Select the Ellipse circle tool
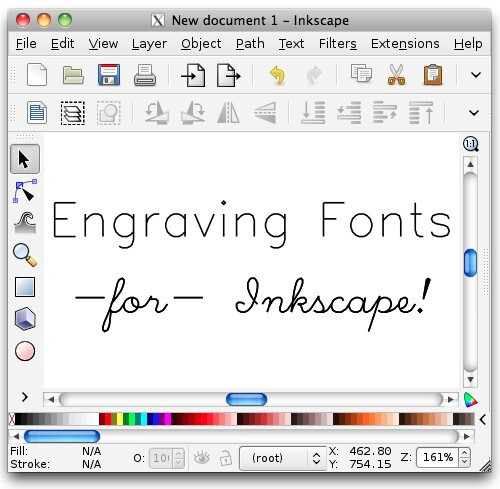The width and height of the screenshot is (500, 489). click(x=25, y=351)
